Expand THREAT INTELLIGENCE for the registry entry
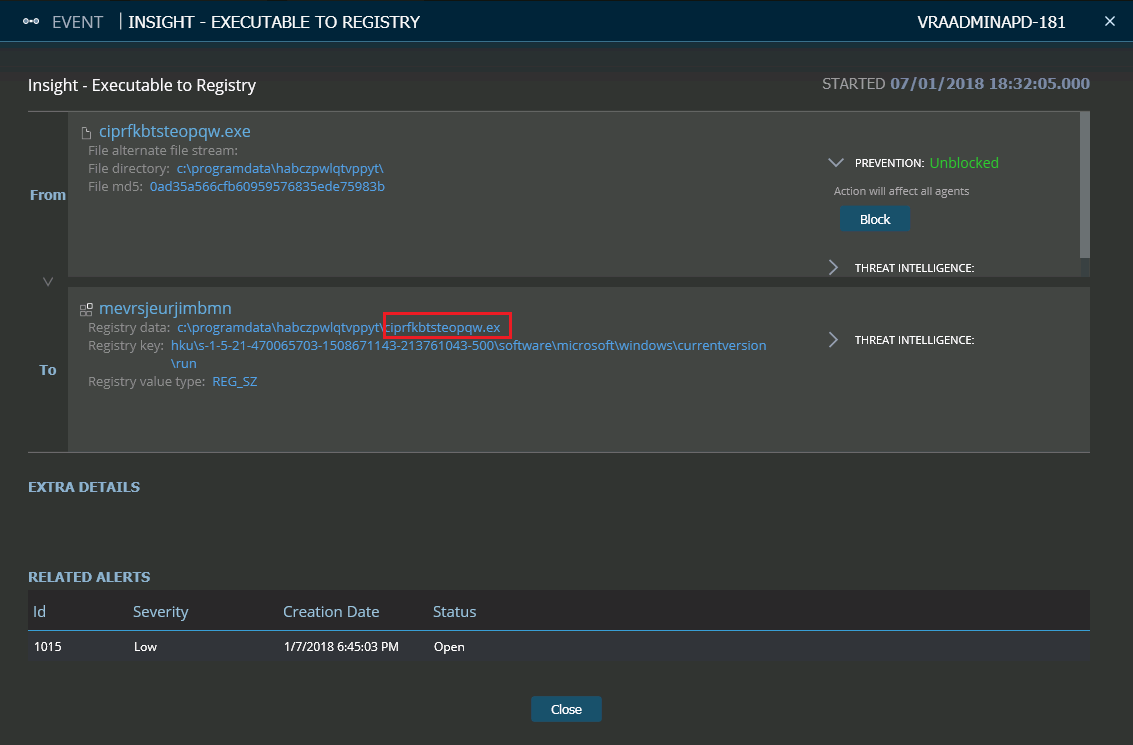 point(833,339)
